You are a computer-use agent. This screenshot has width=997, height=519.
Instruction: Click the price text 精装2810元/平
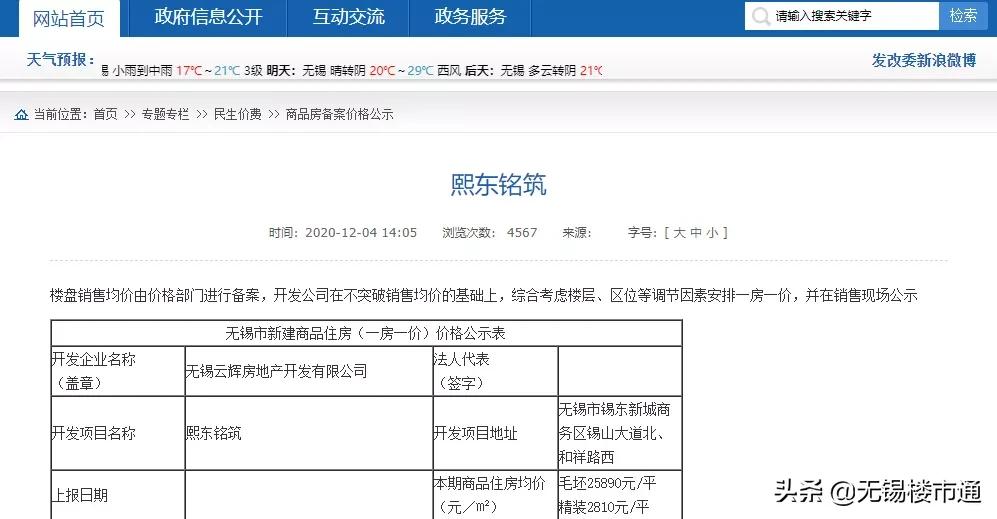[x=604, y=507]
